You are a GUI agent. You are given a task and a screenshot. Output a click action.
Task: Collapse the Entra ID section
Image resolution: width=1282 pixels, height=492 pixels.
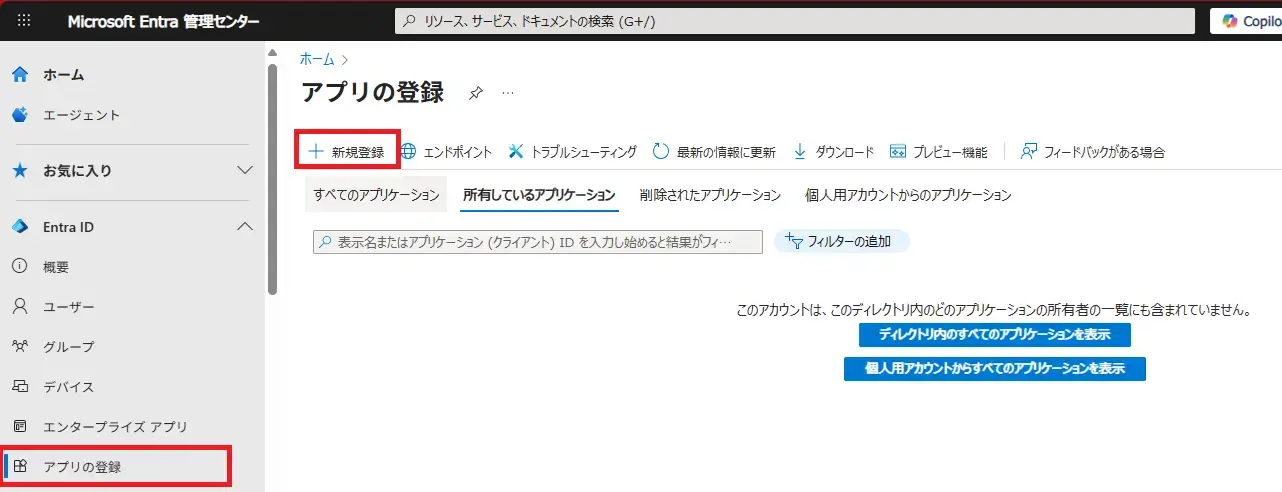[x=244, y=227]
